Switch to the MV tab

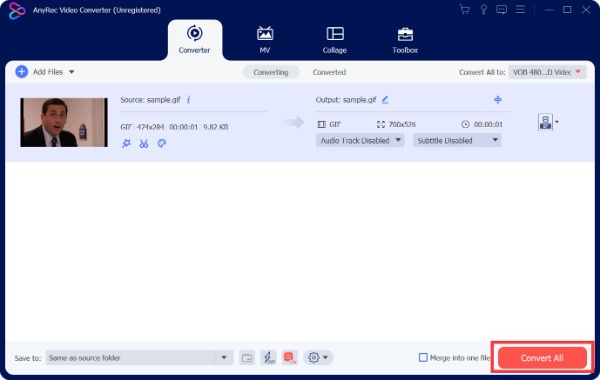[x=265, y=40]
